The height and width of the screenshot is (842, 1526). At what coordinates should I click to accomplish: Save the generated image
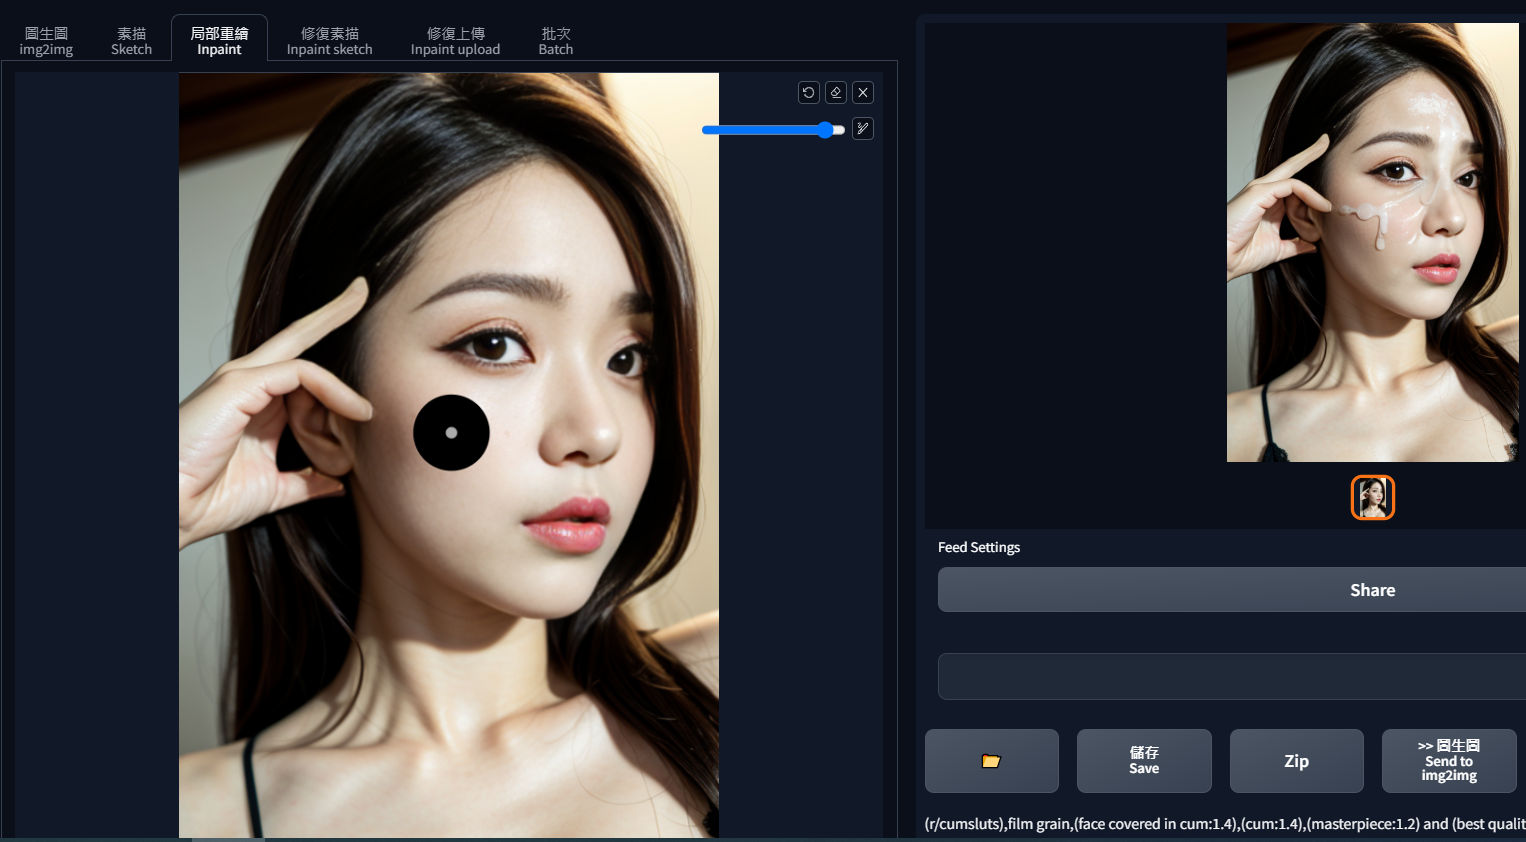click(1144, 761)
